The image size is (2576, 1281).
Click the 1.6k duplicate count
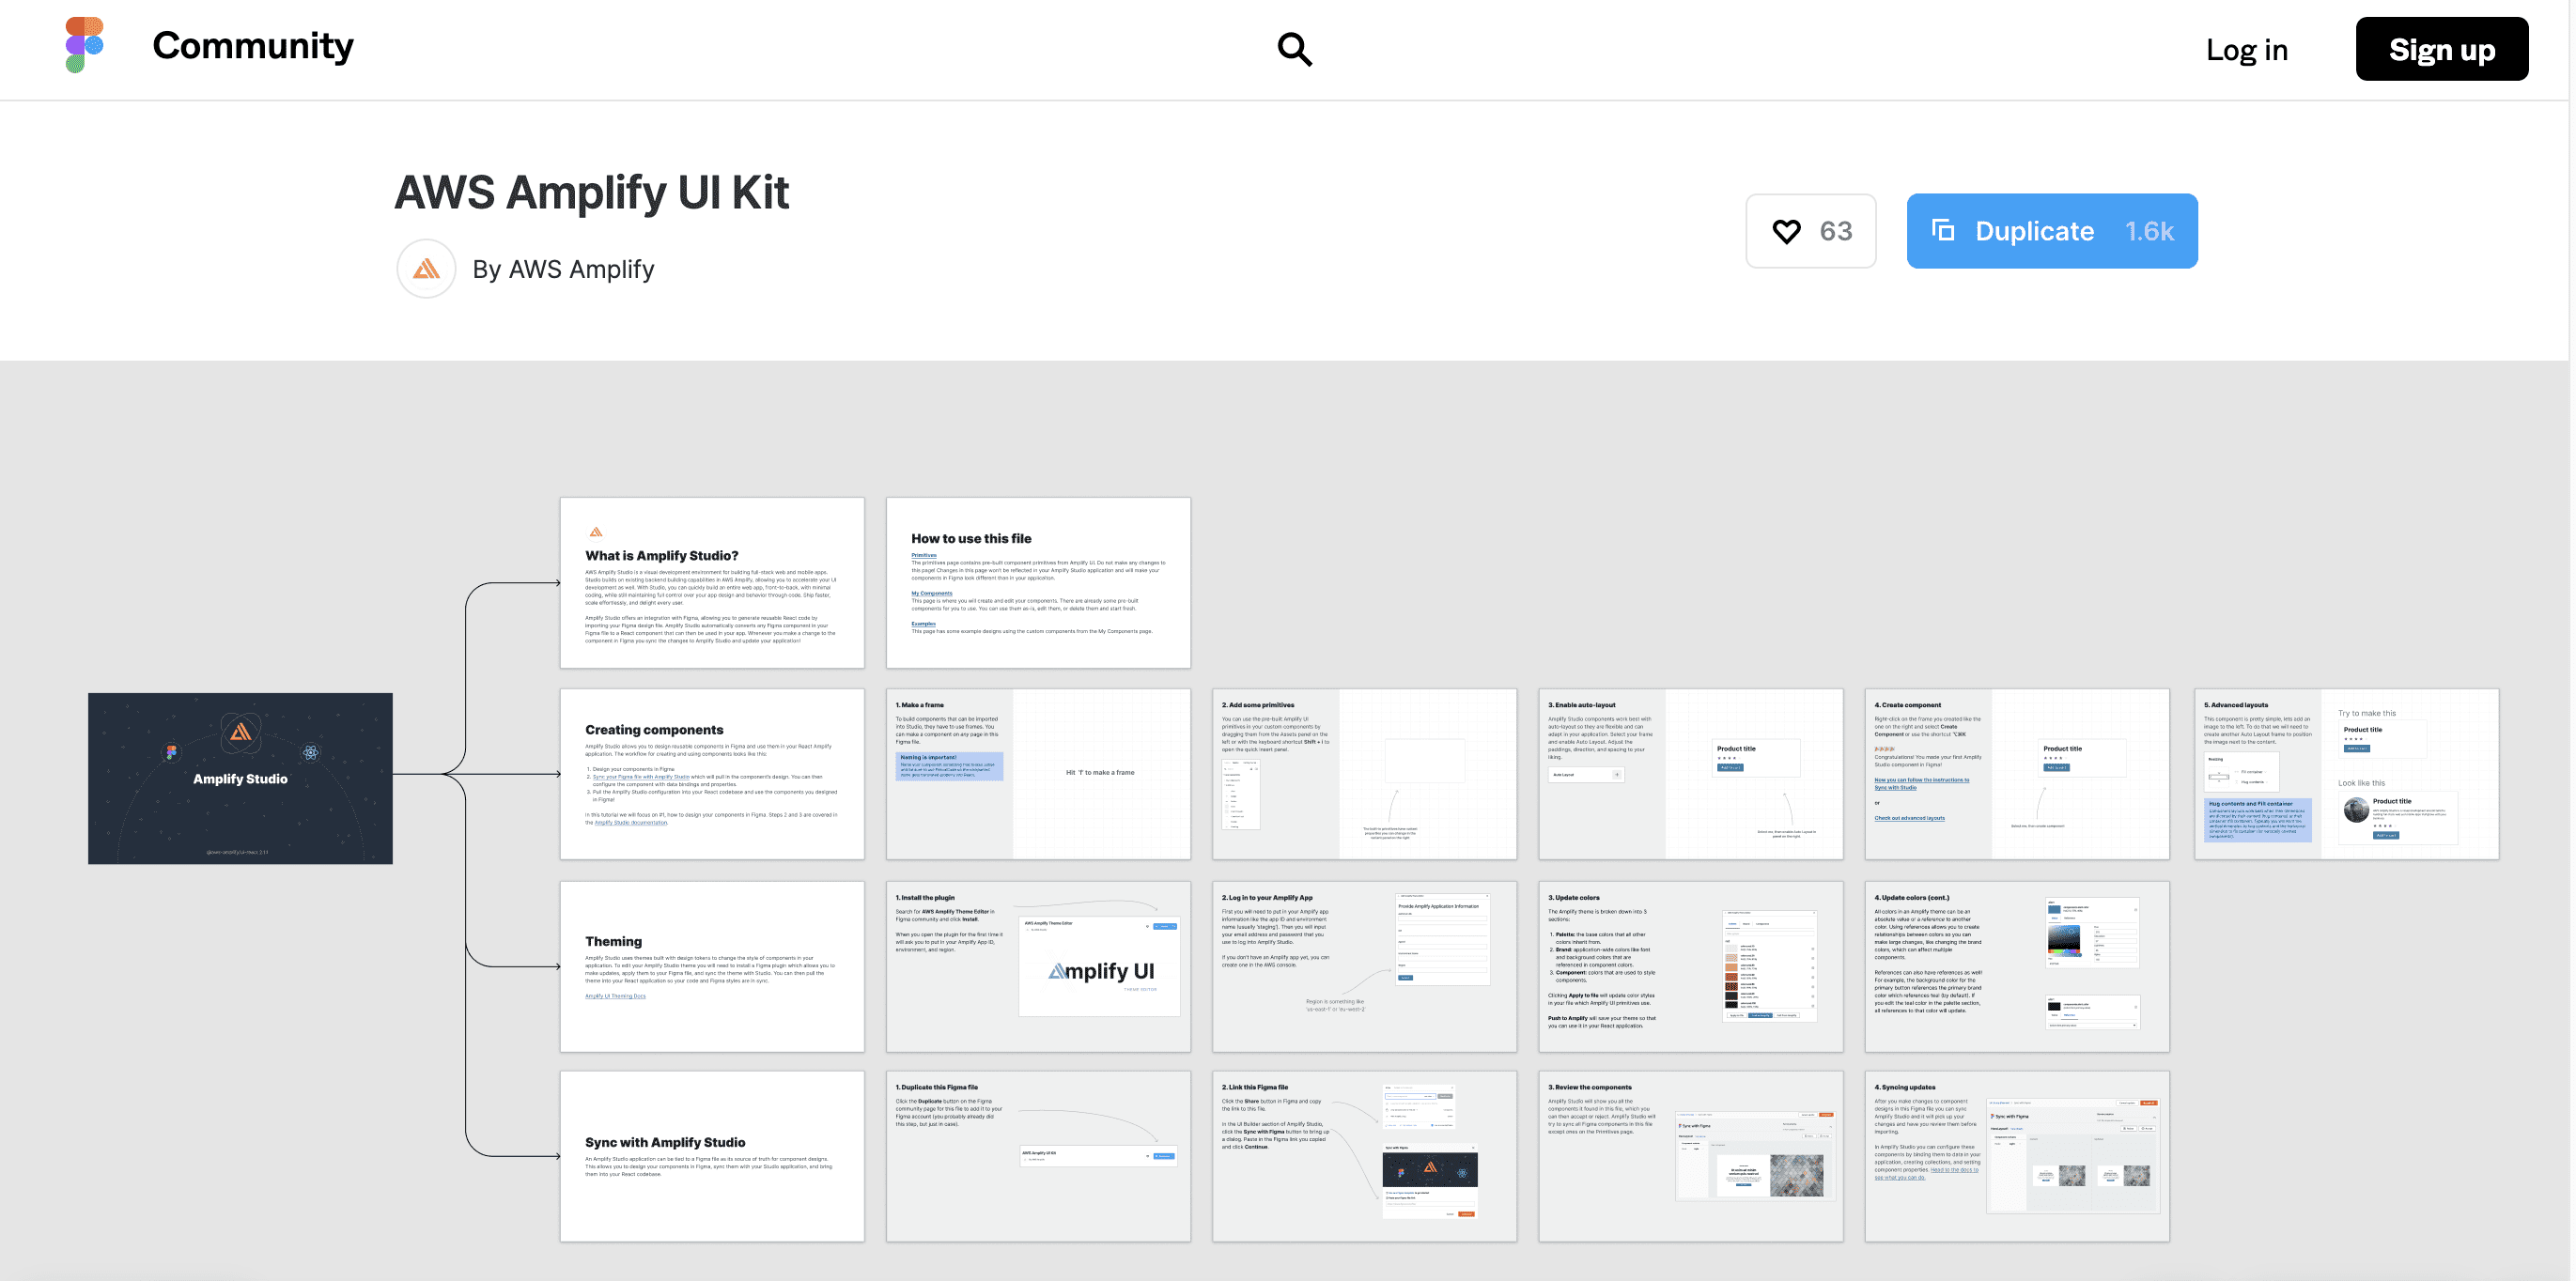coord(2148,230)
